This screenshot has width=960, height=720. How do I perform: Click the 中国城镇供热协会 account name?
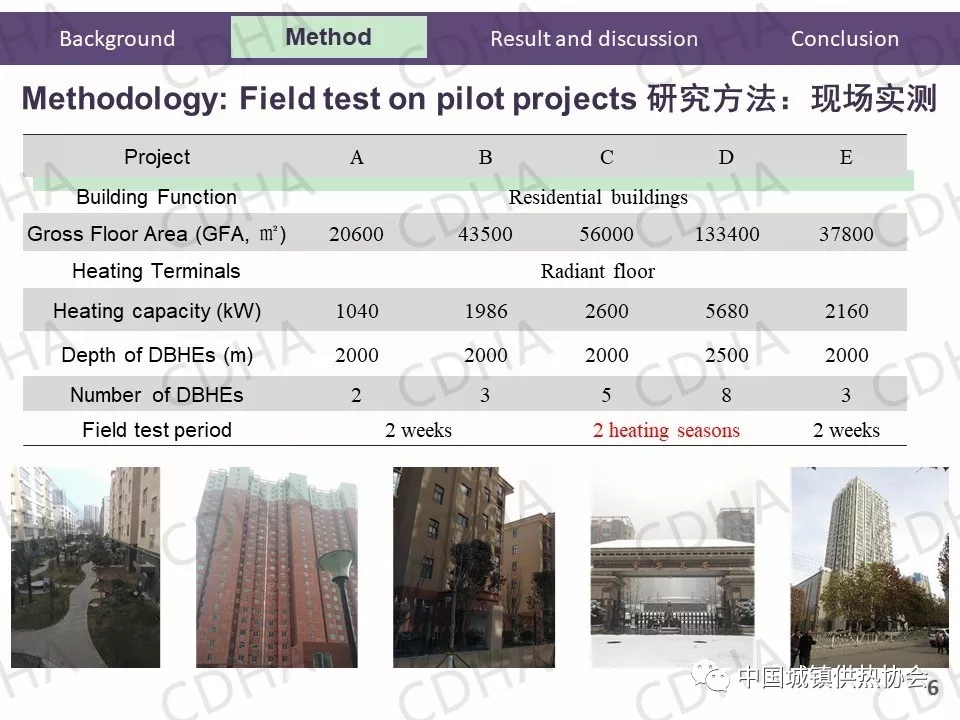click(x=832, y=679)
